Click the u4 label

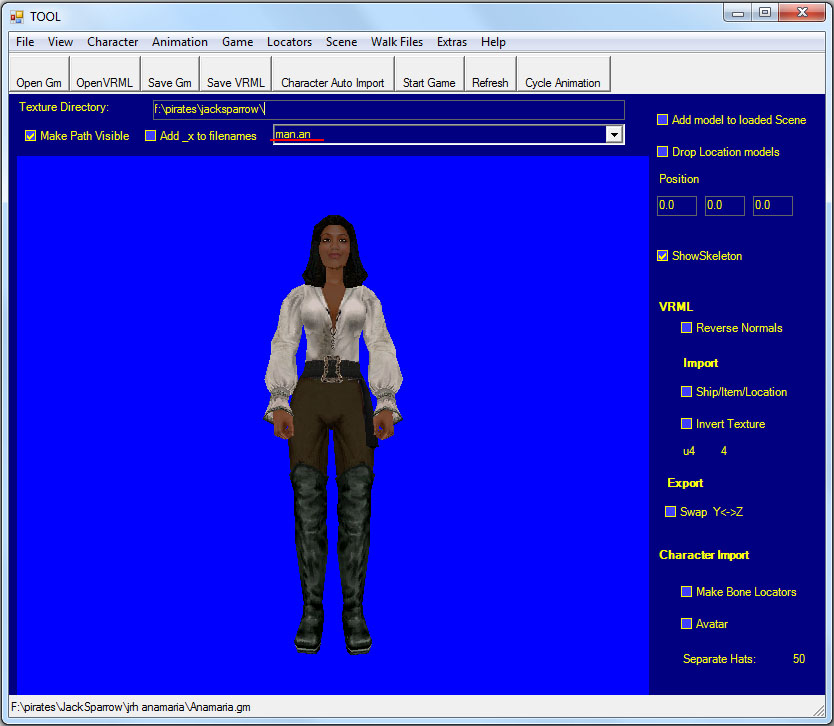click(x=689, y=451)
